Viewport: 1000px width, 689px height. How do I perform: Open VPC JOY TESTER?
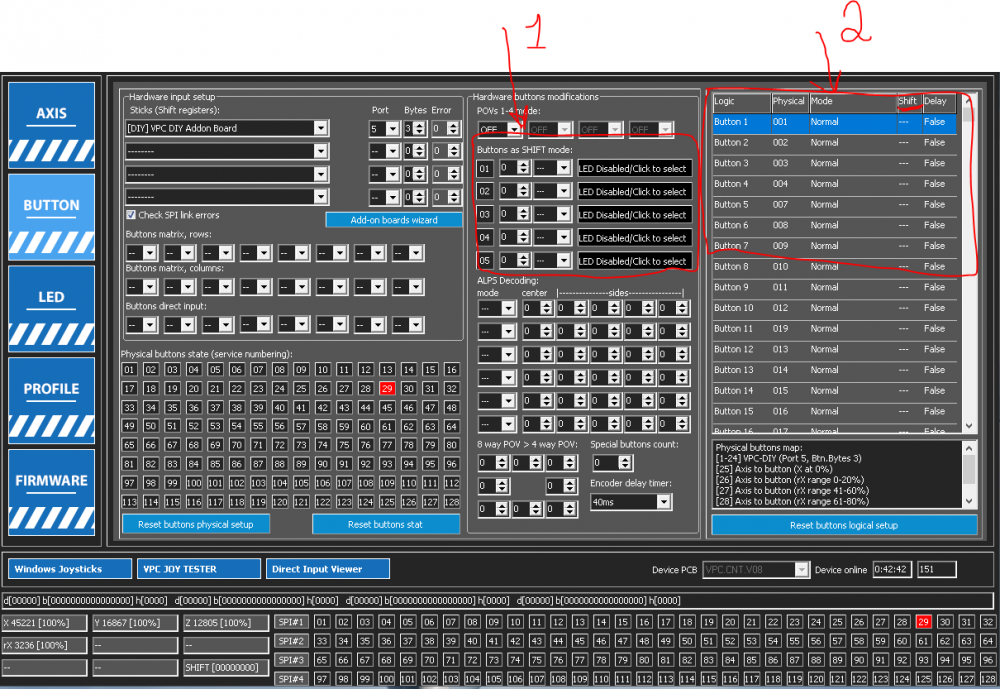click(199, 569)
